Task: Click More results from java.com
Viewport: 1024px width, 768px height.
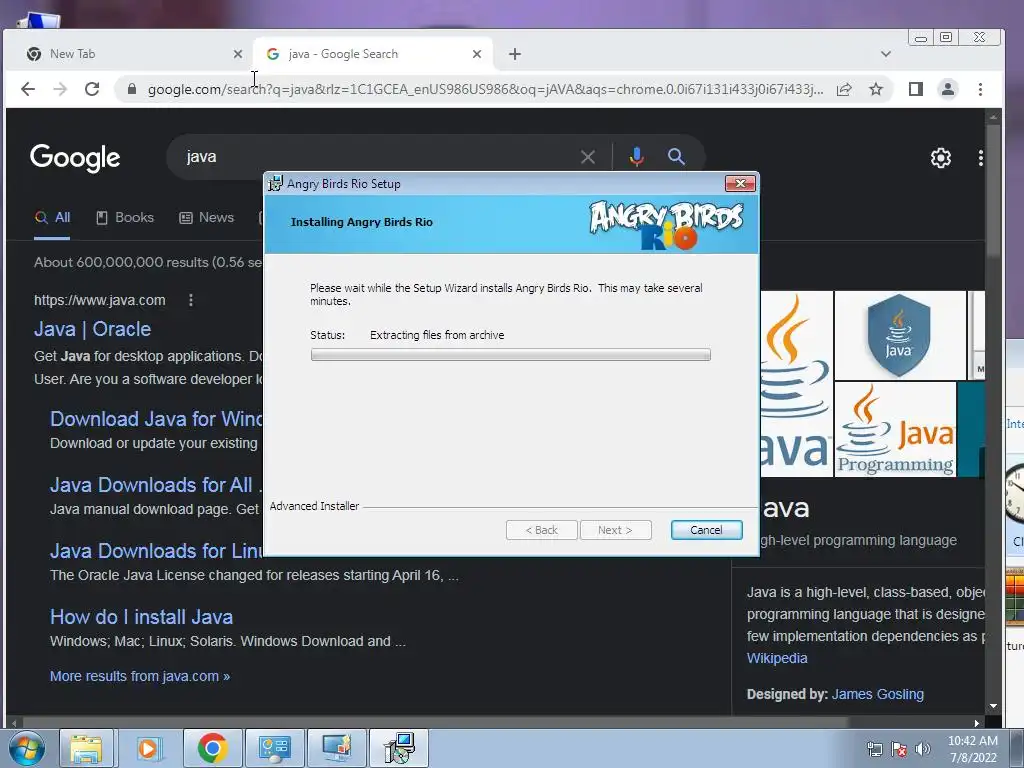Action: point(140,676)
